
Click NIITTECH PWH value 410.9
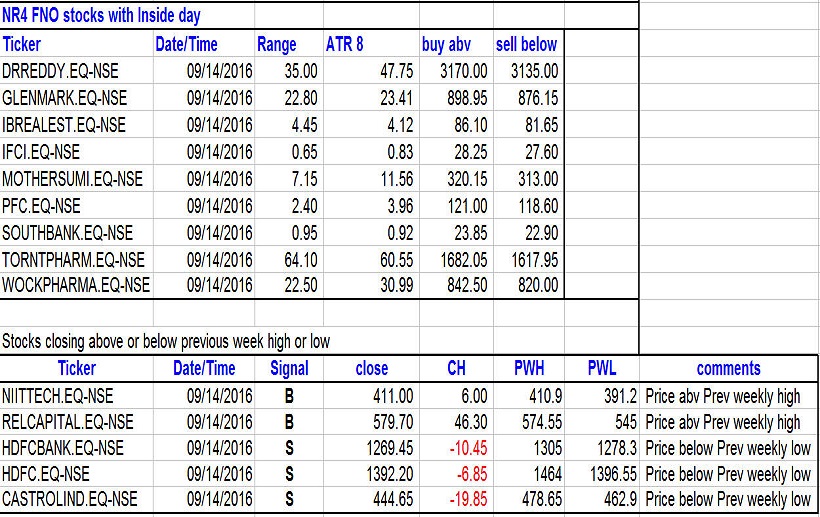point(545,396)
